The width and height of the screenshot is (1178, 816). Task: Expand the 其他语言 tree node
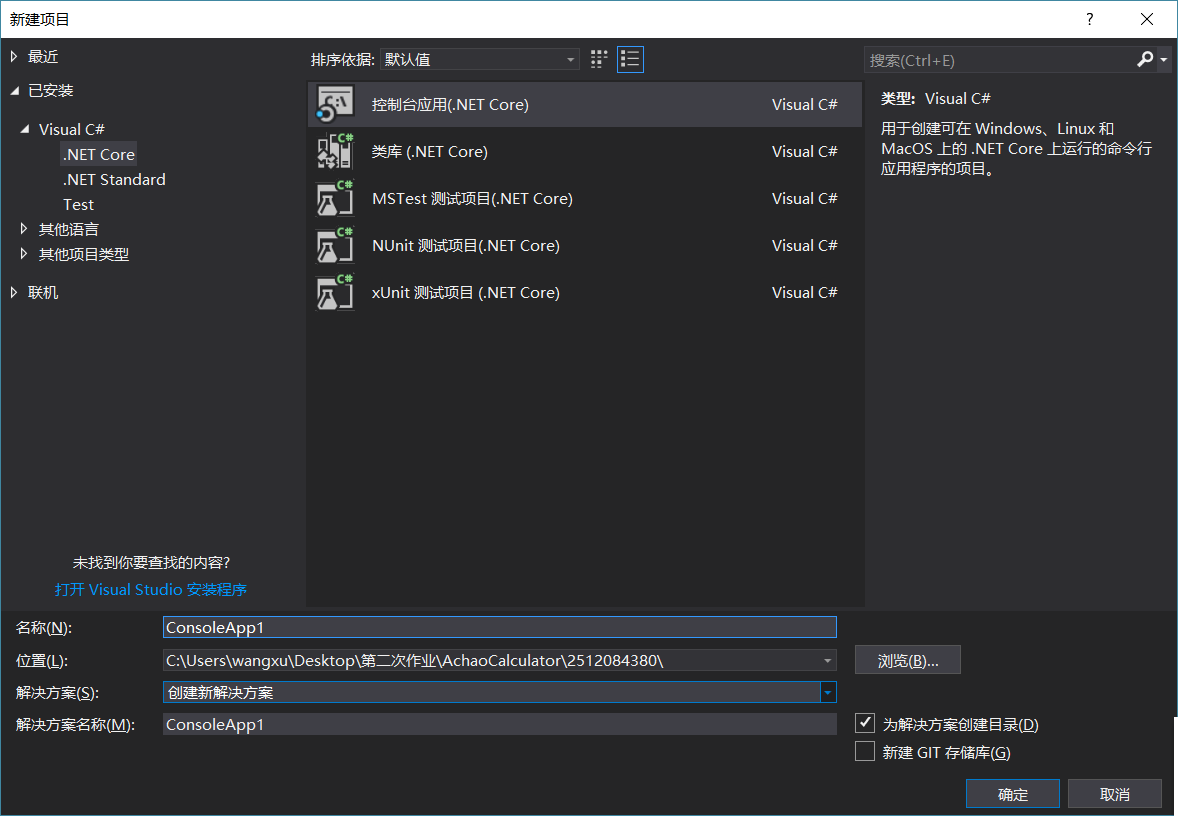[24, 228]
